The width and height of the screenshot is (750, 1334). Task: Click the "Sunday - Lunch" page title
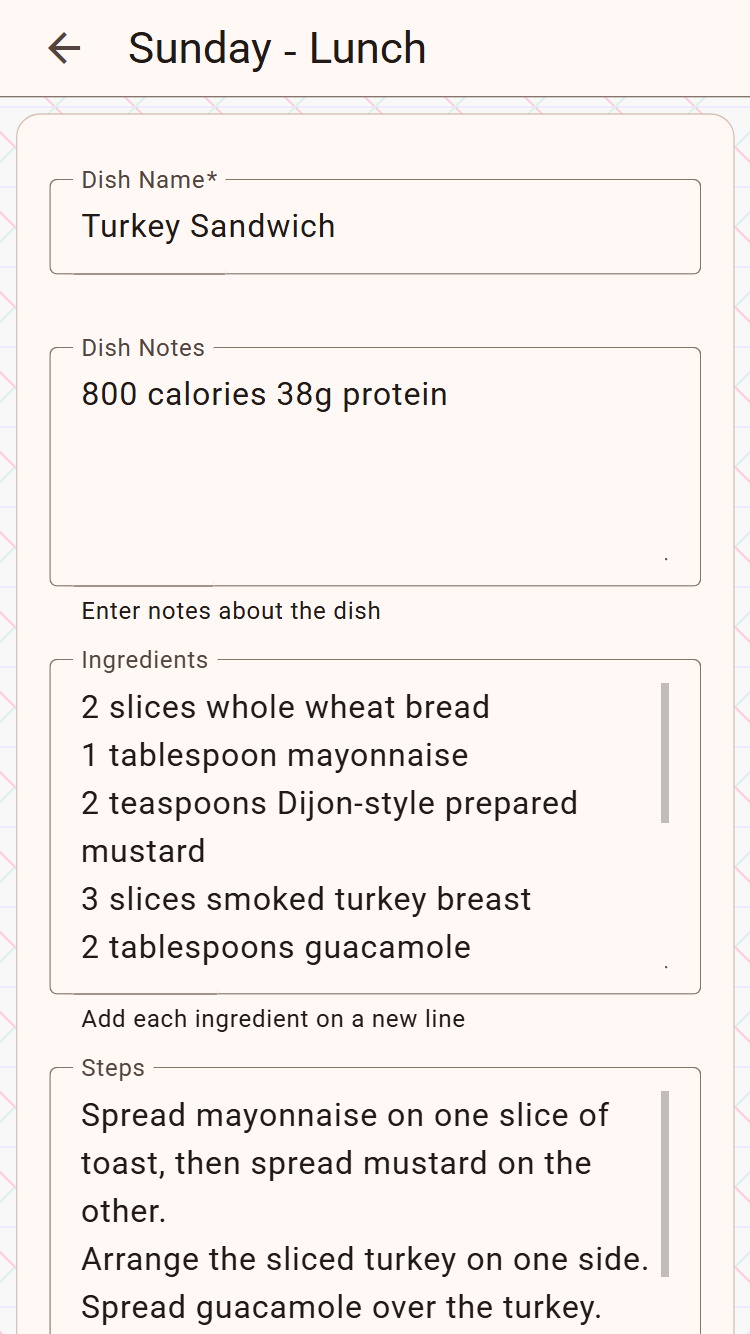click(x=277, y=49)
